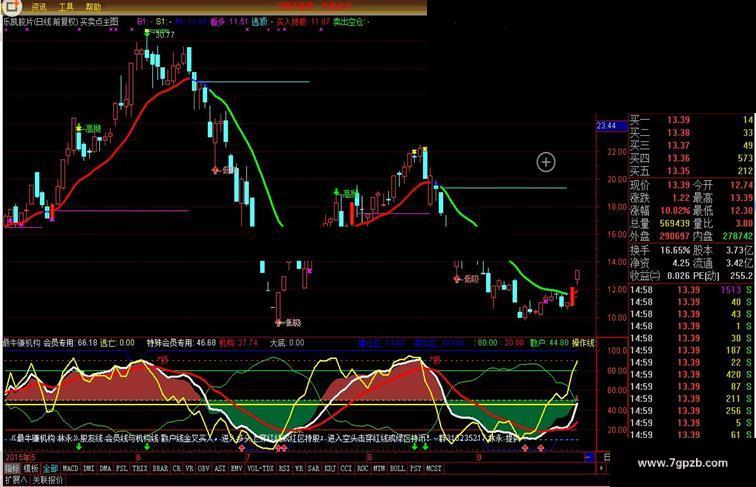Image resolution: width=756 pixels, height=487 pixels.
Task: Click the 换手 16.65% value
Action: pyautogui.click(x=675, y=250)
